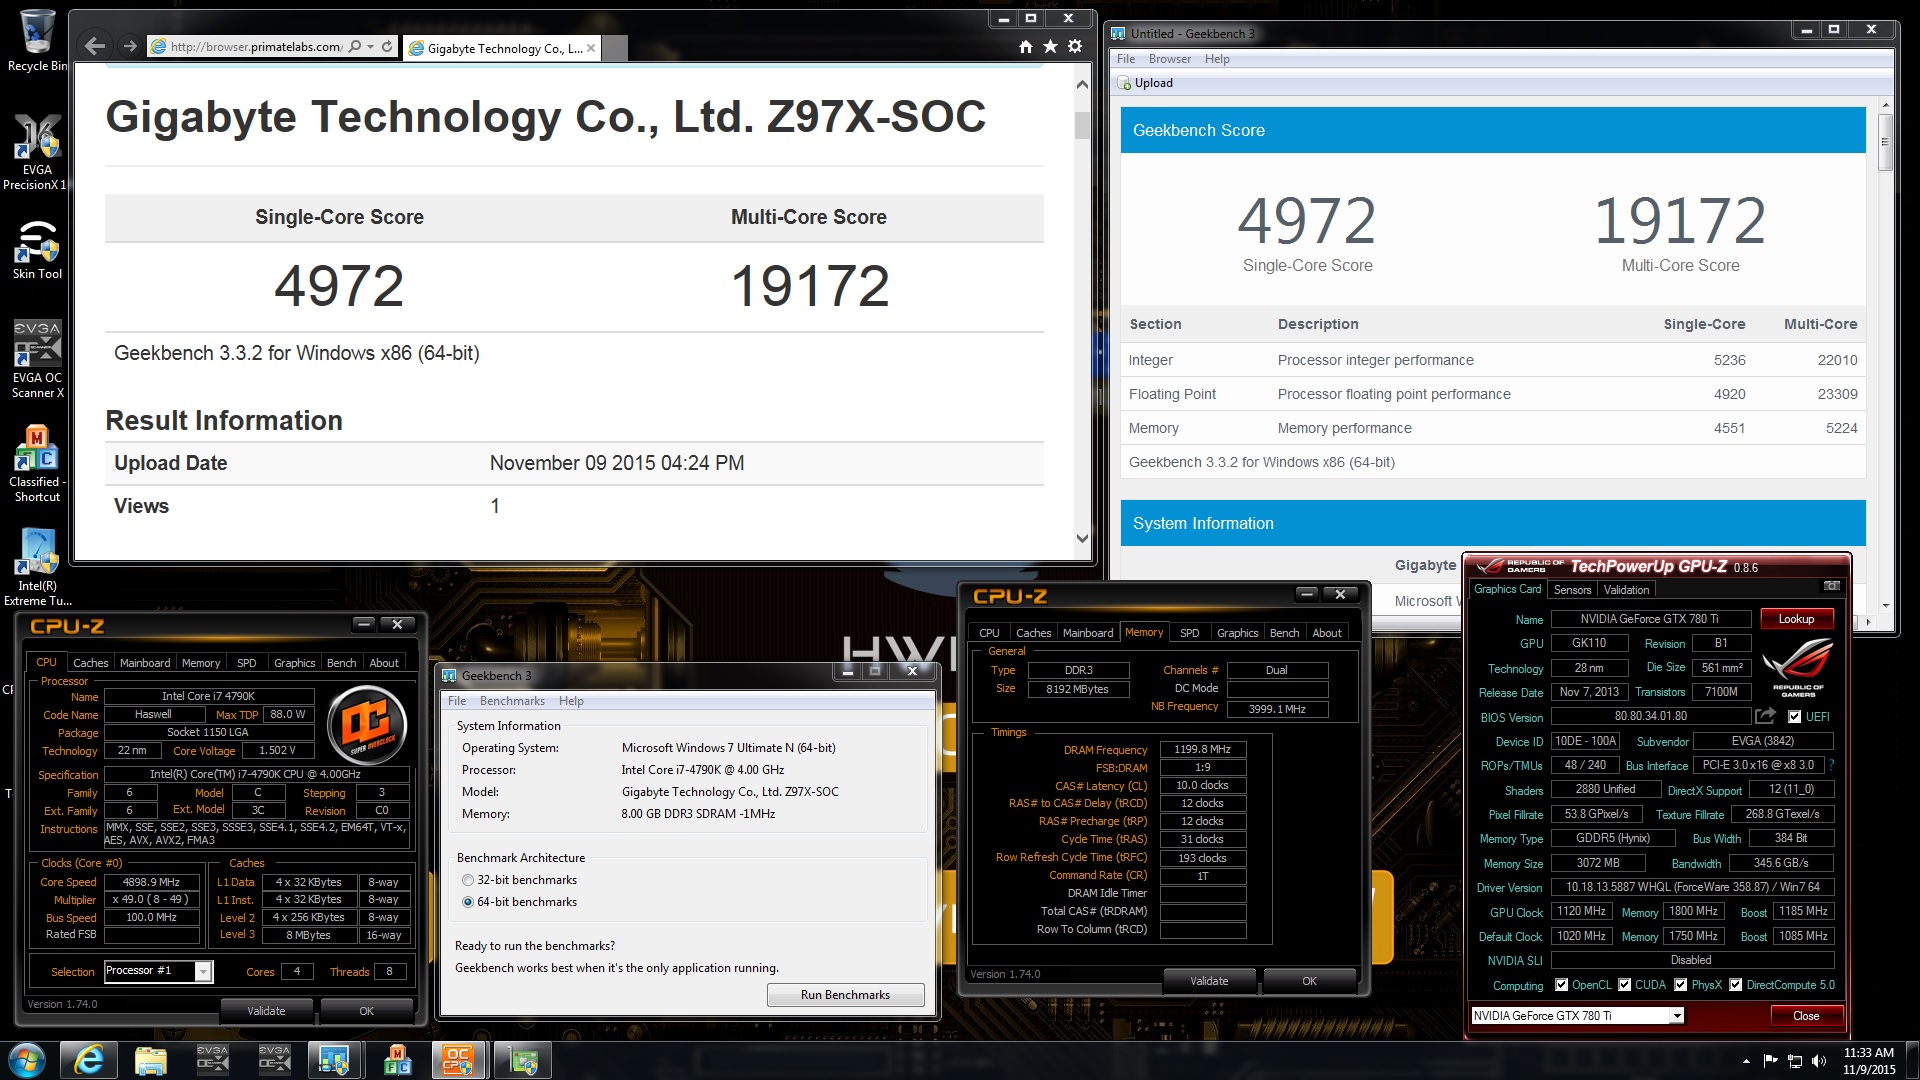Select the 64-bit benchmarks radio button
1920x1080 pixels.
pyautogui.click(x=468, y=902)
